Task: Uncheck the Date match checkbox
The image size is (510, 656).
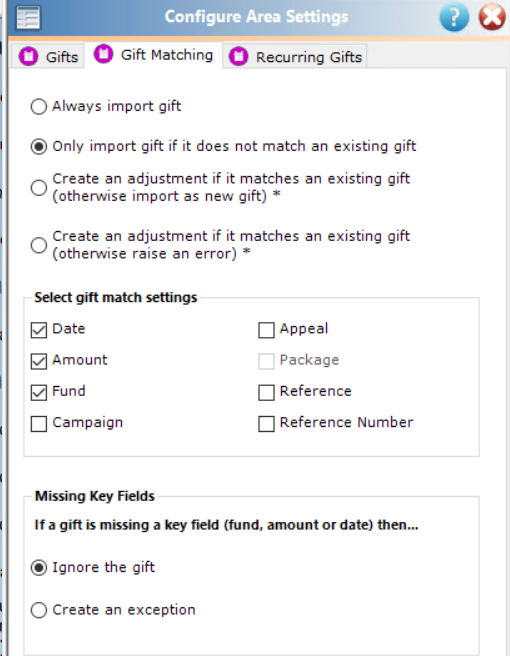Action: point(39,330)
